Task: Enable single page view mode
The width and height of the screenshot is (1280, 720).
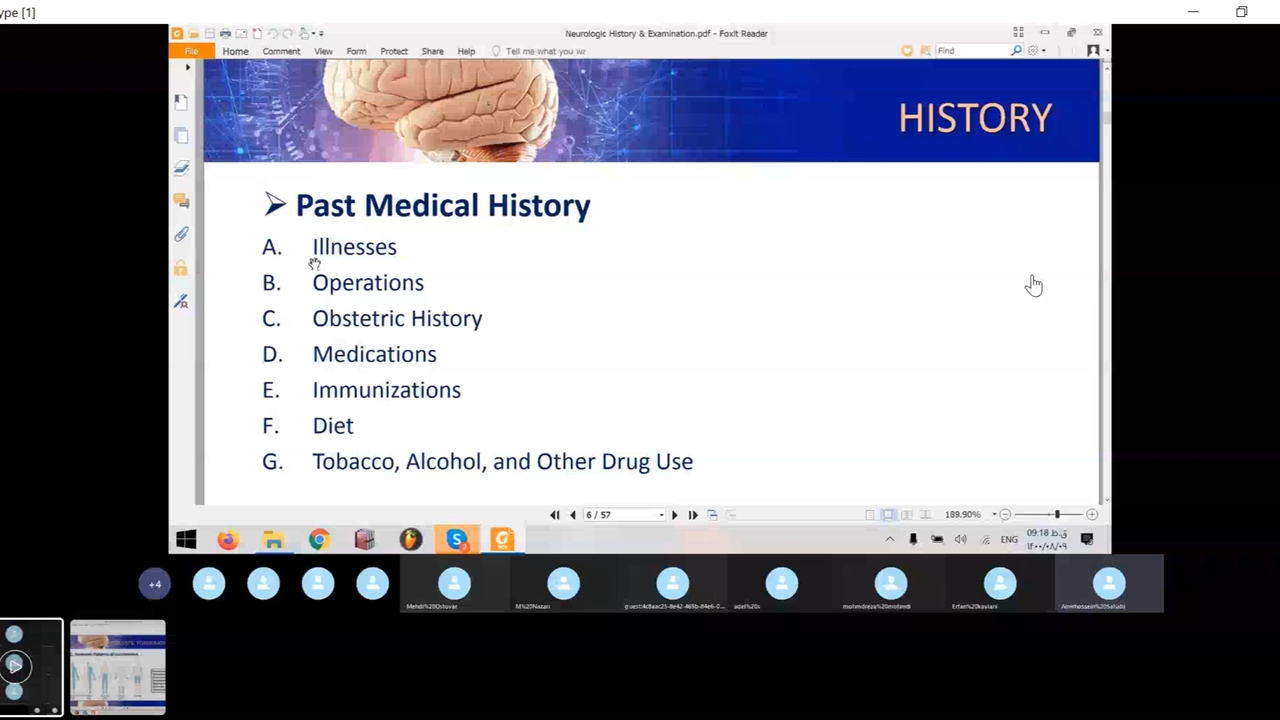Action: pos(870,515)
